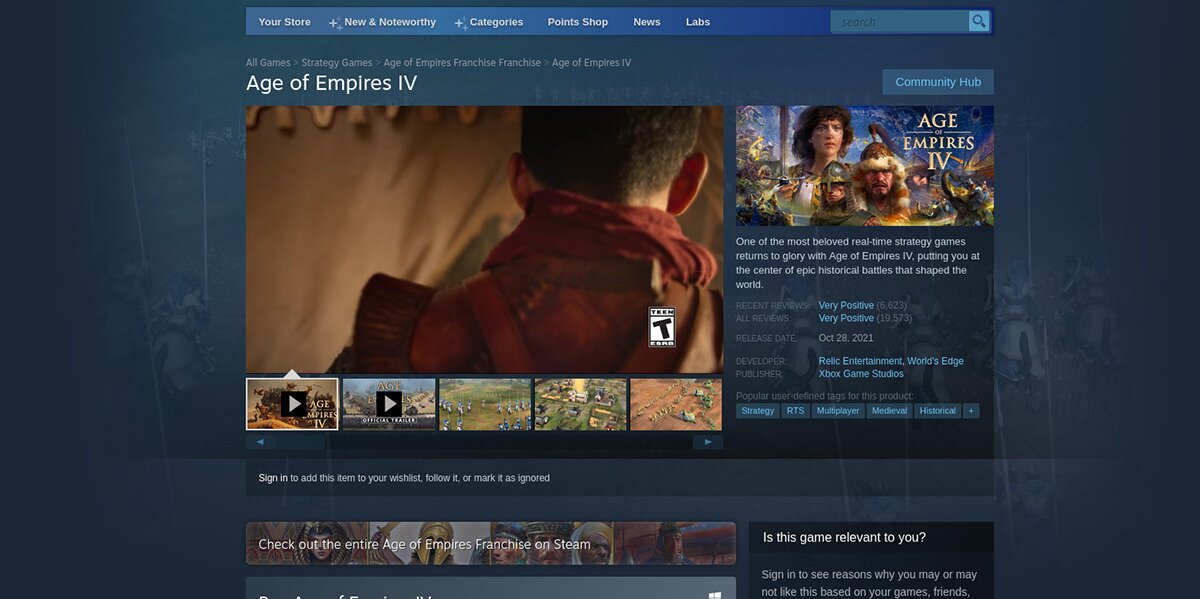Select the Medieval tag
The width and height of the screenshot is (1200, 599).
pos(889,411)
